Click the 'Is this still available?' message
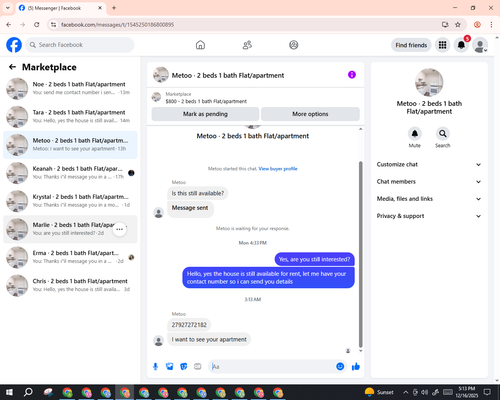 click(x=198, y=193)
